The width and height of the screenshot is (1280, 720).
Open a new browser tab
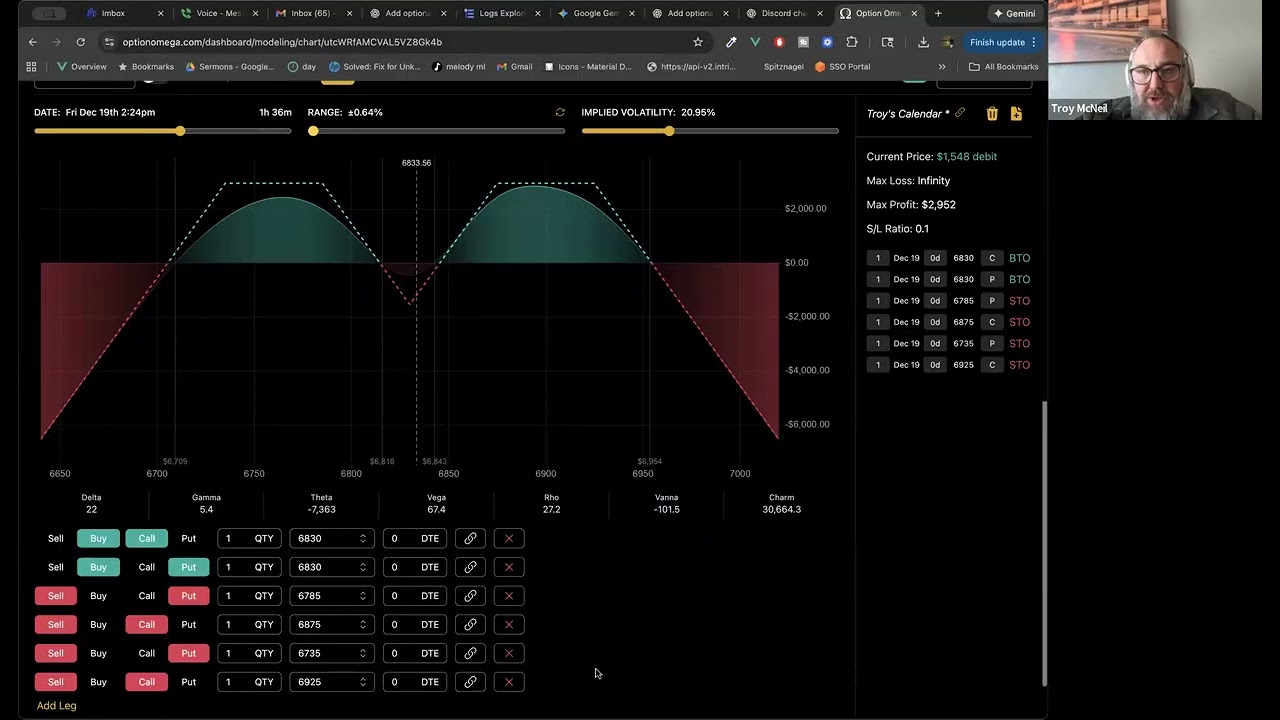click(x=938, y=13)
